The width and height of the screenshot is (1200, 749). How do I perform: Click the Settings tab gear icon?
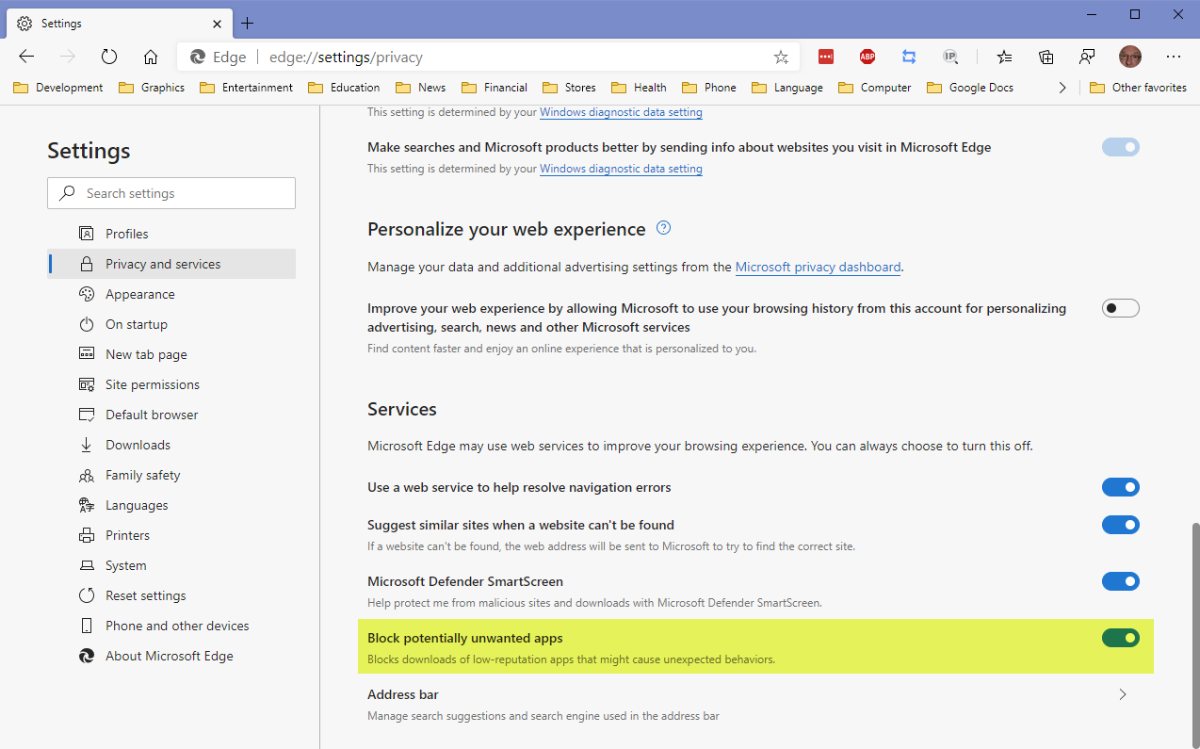coord(24,23)
